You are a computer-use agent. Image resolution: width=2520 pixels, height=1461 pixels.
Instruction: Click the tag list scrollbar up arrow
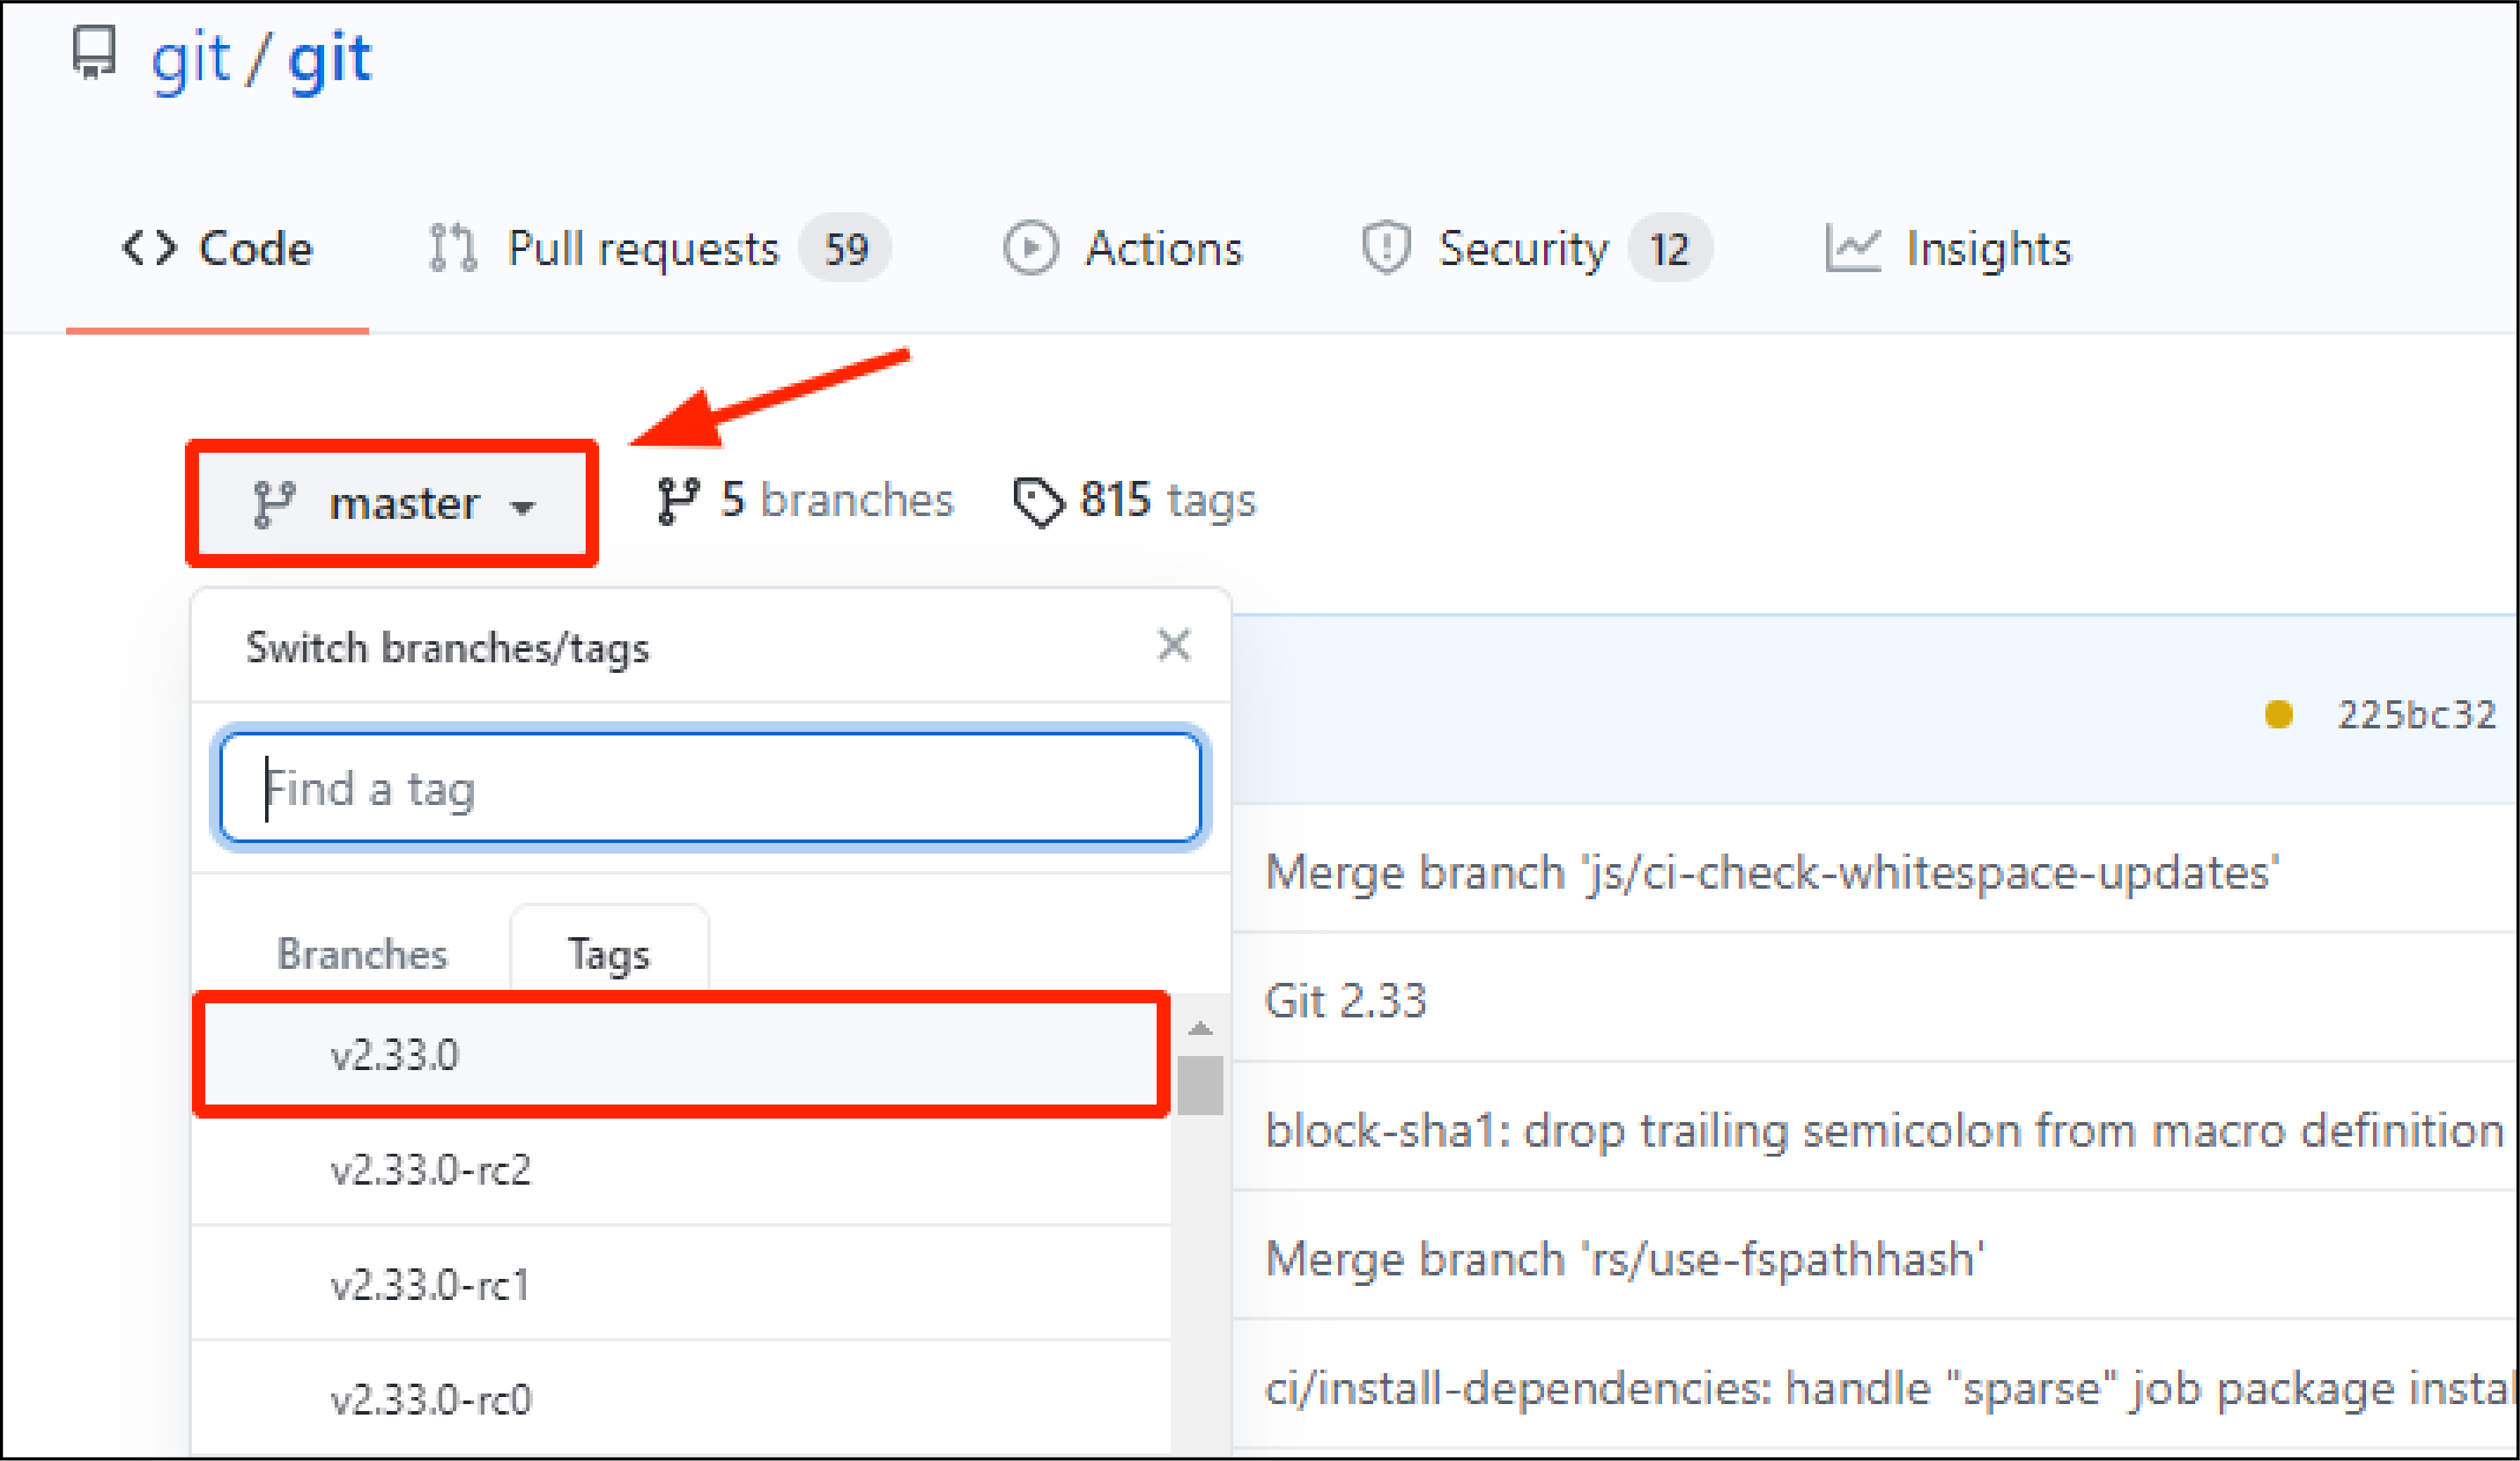click(1200, 1028)
